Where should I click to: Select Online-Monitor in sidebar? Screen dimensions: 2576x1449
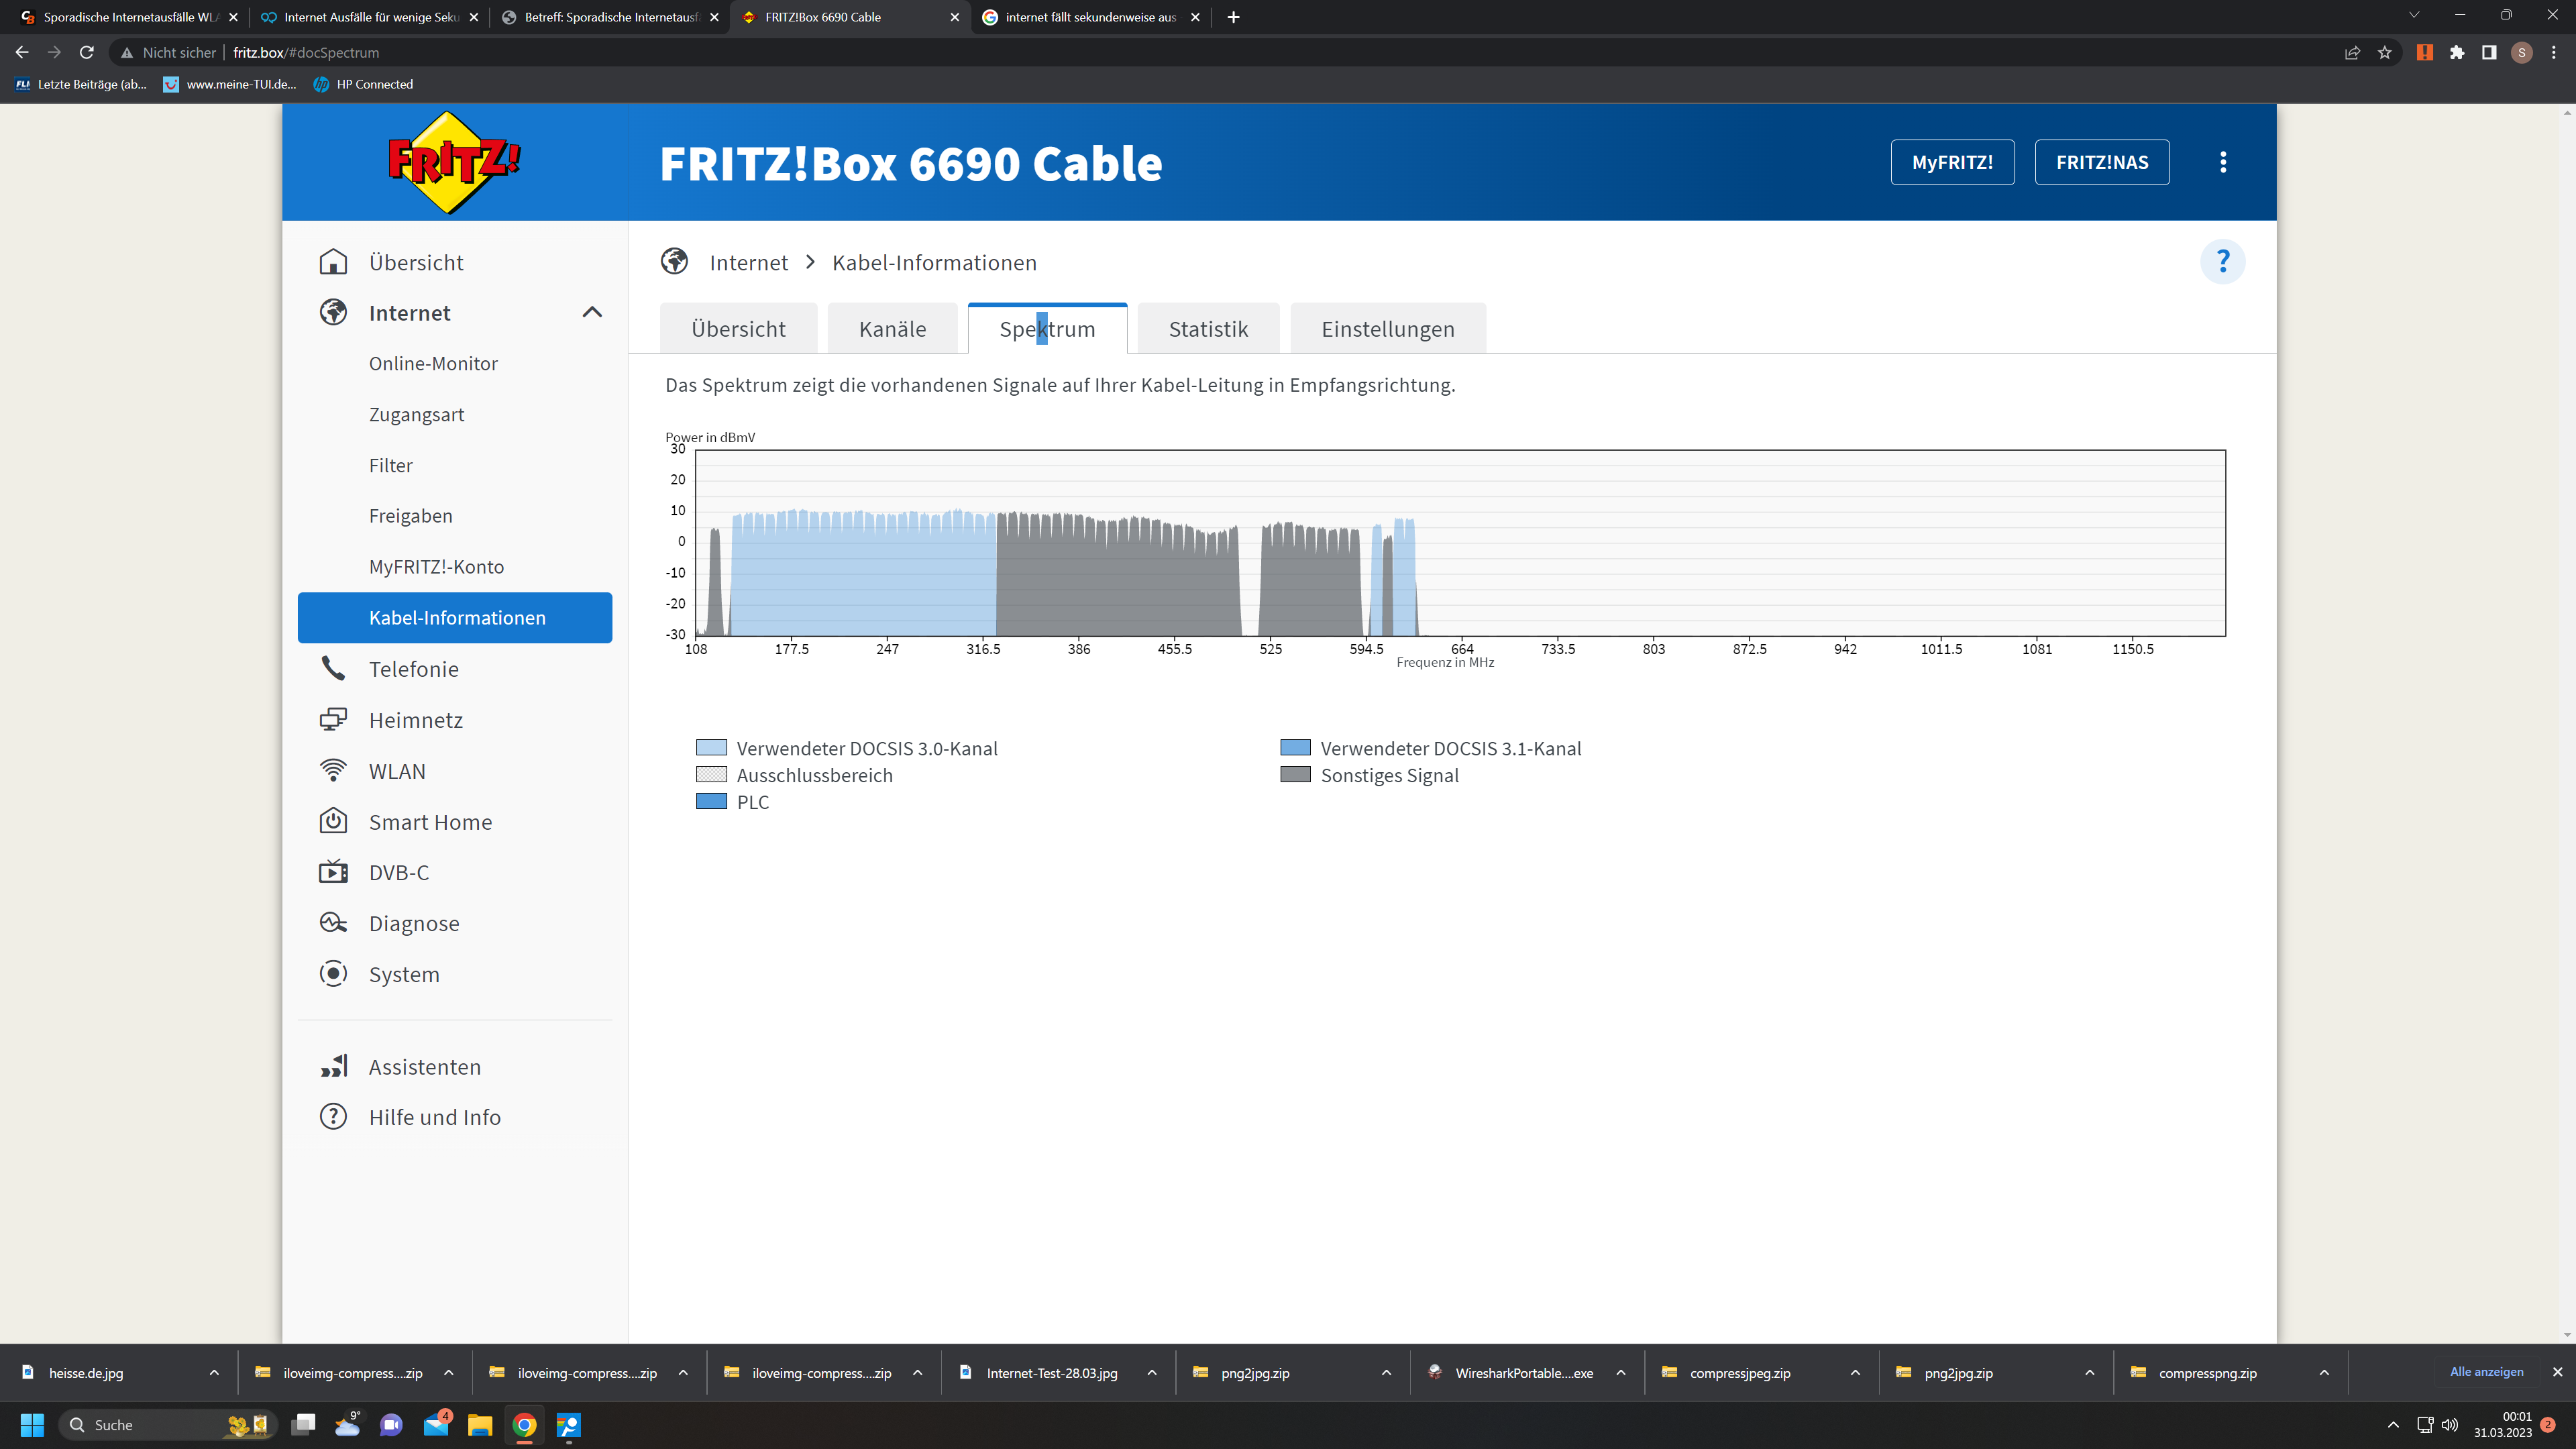433,364
